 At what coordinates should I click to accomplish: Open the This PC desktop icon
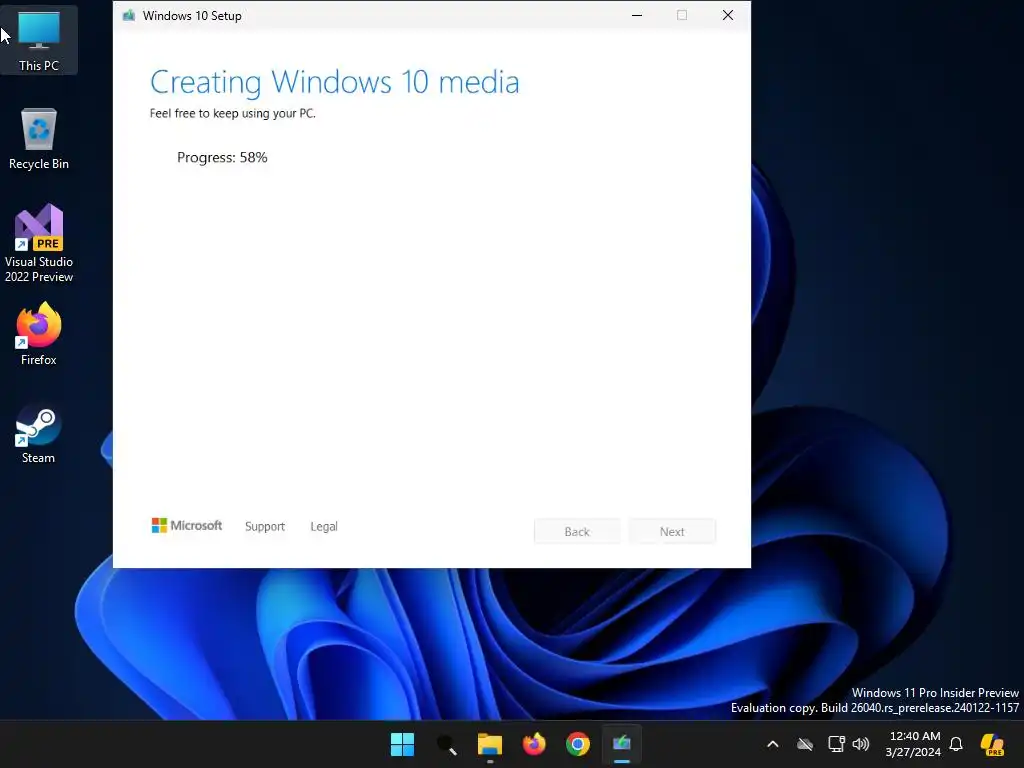(39, 40)
